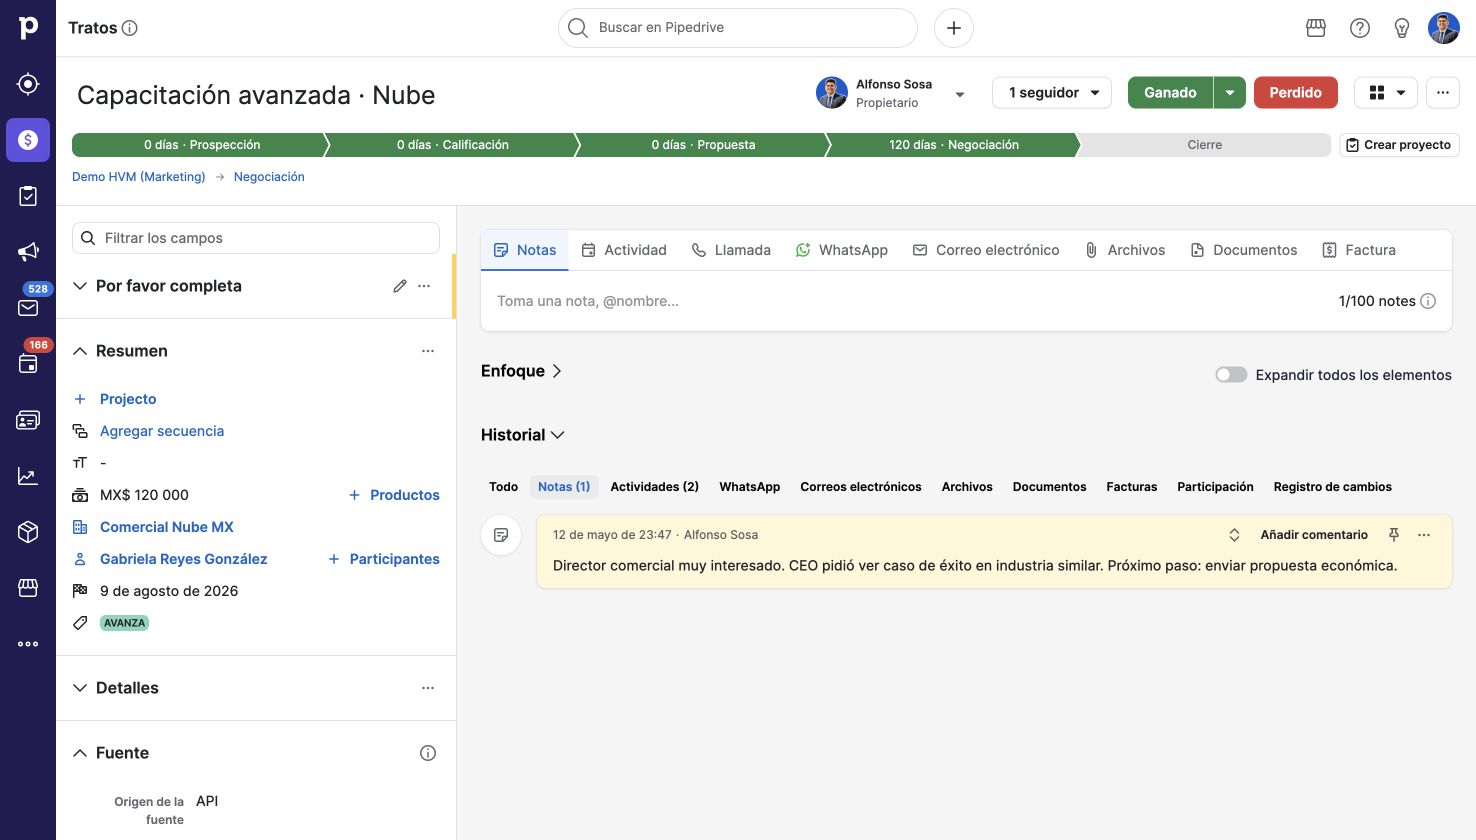Open help question mark icon
This screenshot has width=1476, height=840.
1360,28
